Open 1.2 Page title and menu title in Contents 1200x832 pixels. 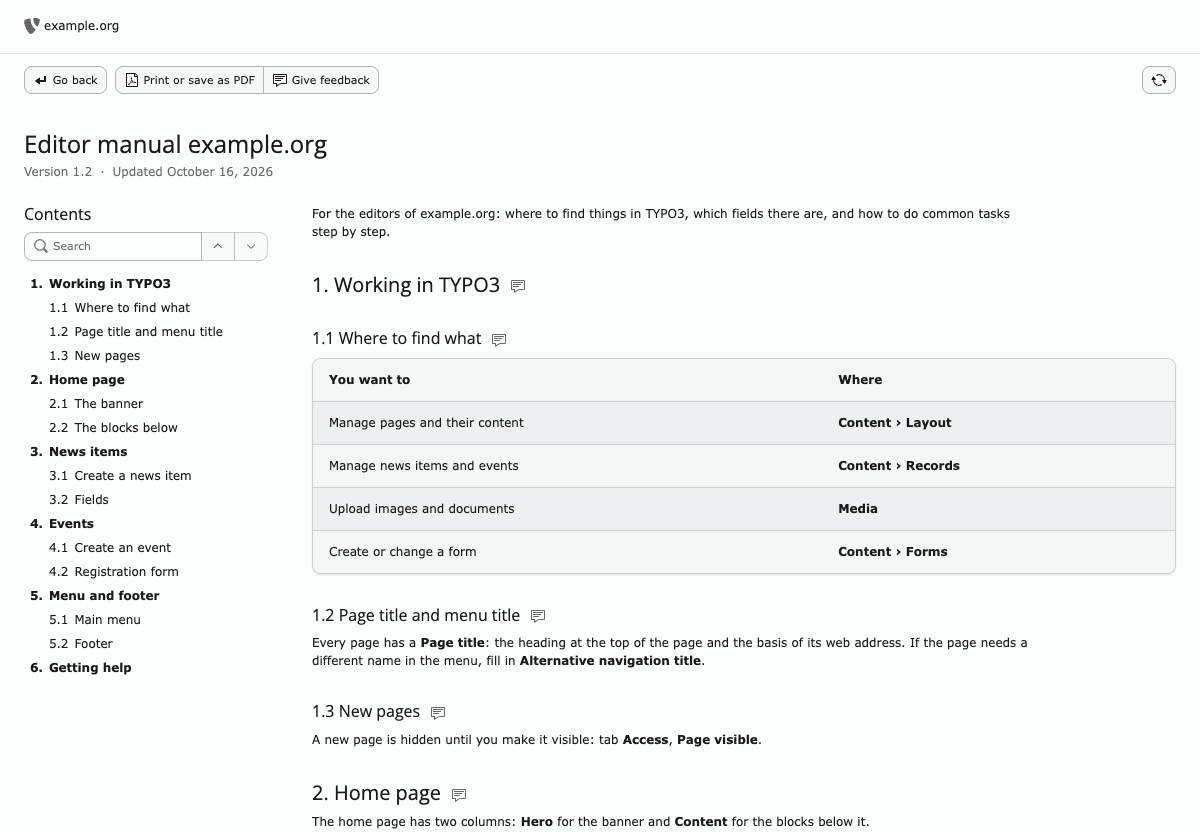tap(136, 332)
